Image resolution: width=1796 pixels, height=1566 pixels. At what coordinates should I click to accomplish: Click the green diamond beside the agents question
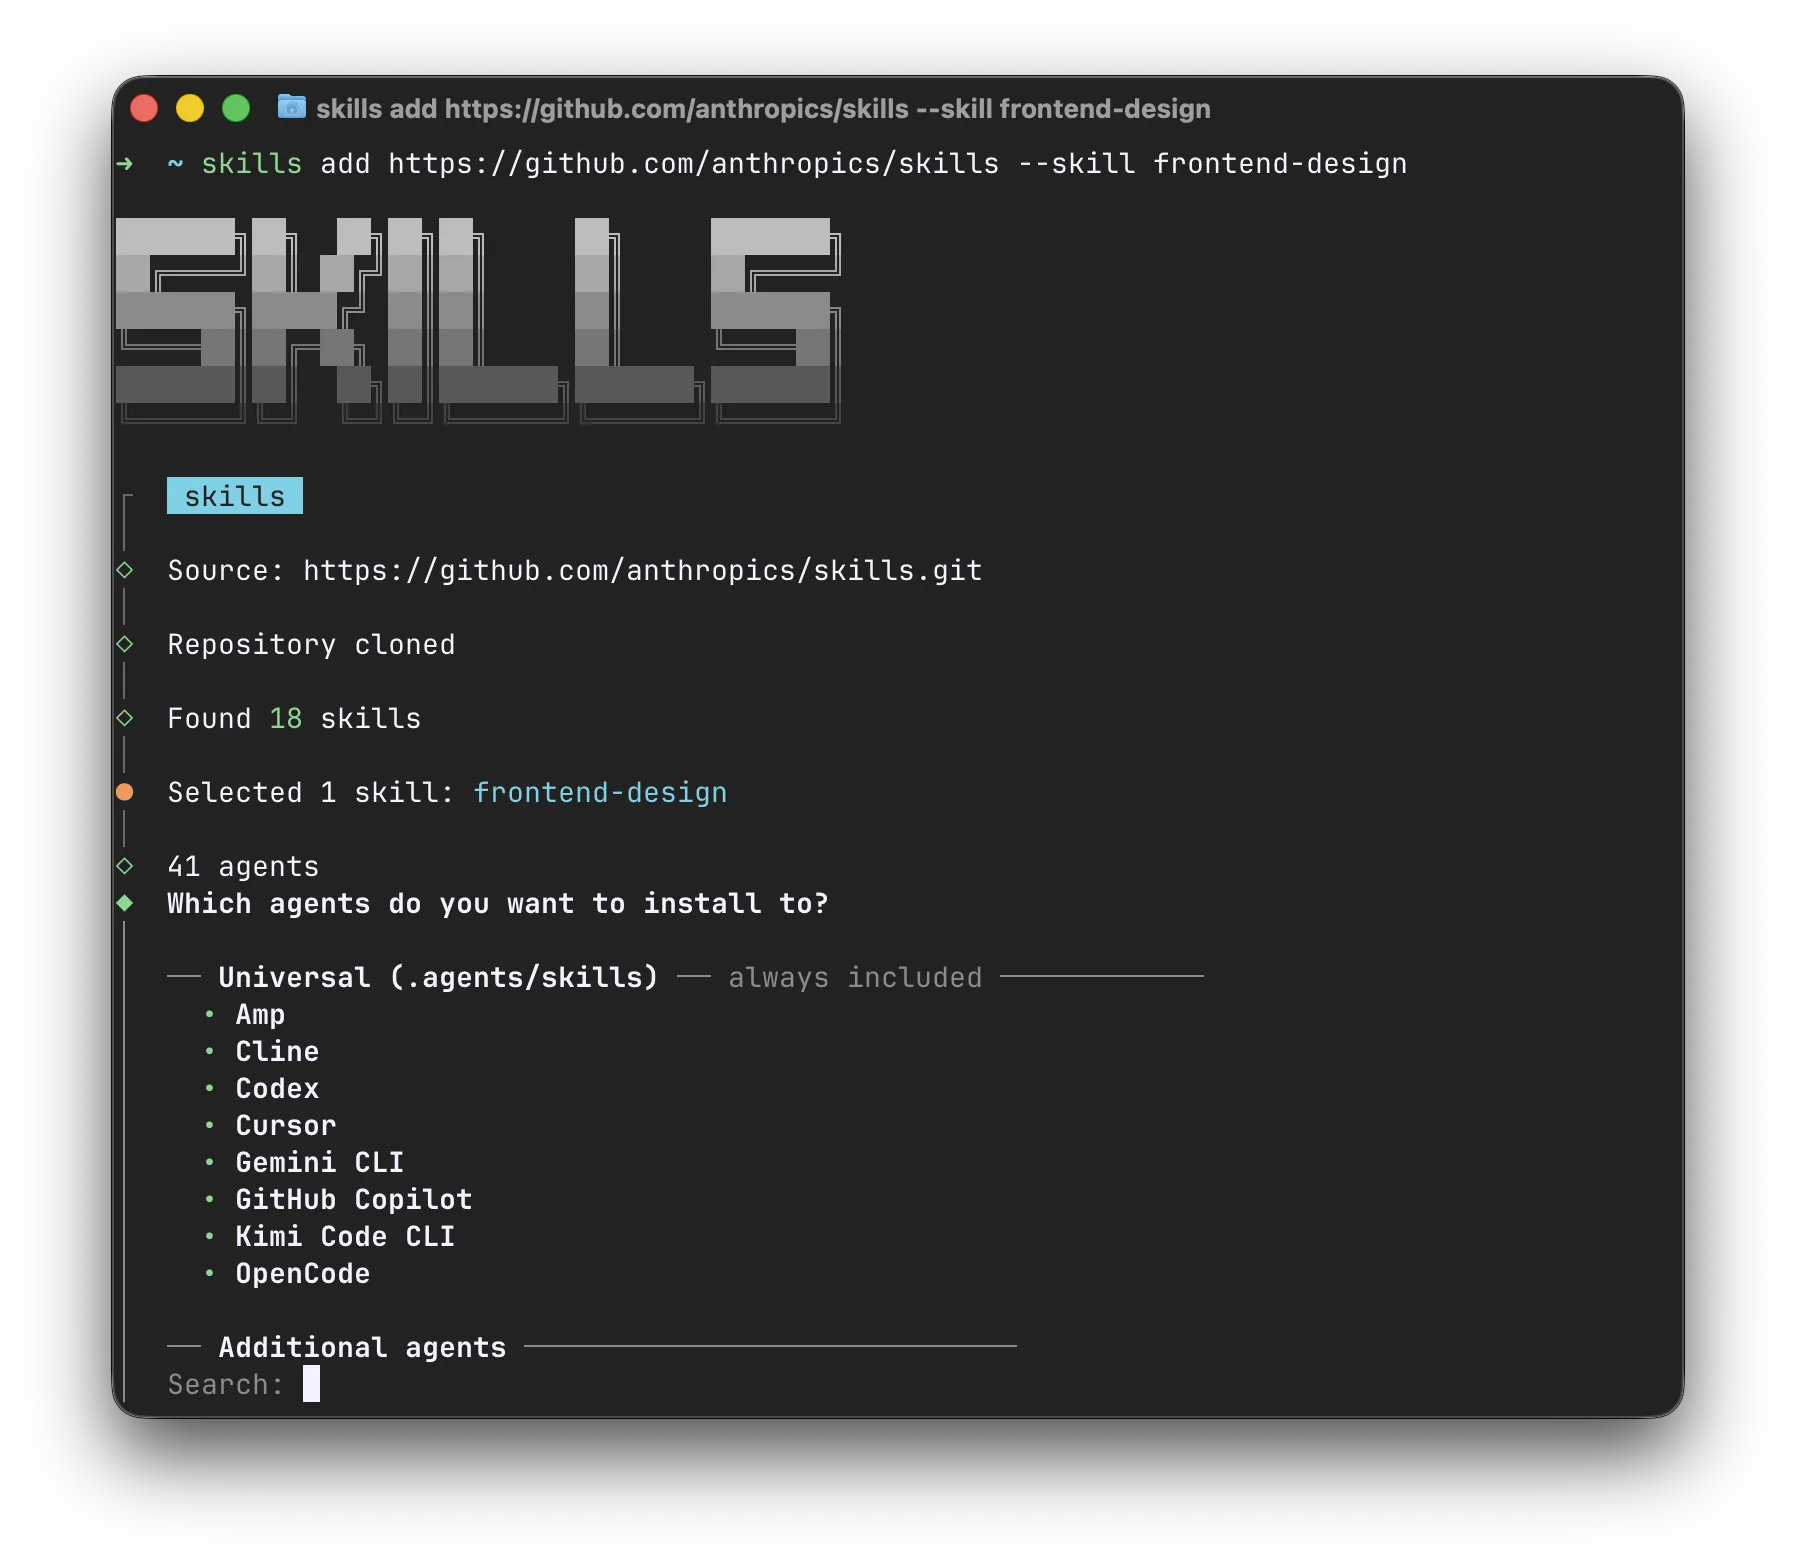[x=125, y=901]
